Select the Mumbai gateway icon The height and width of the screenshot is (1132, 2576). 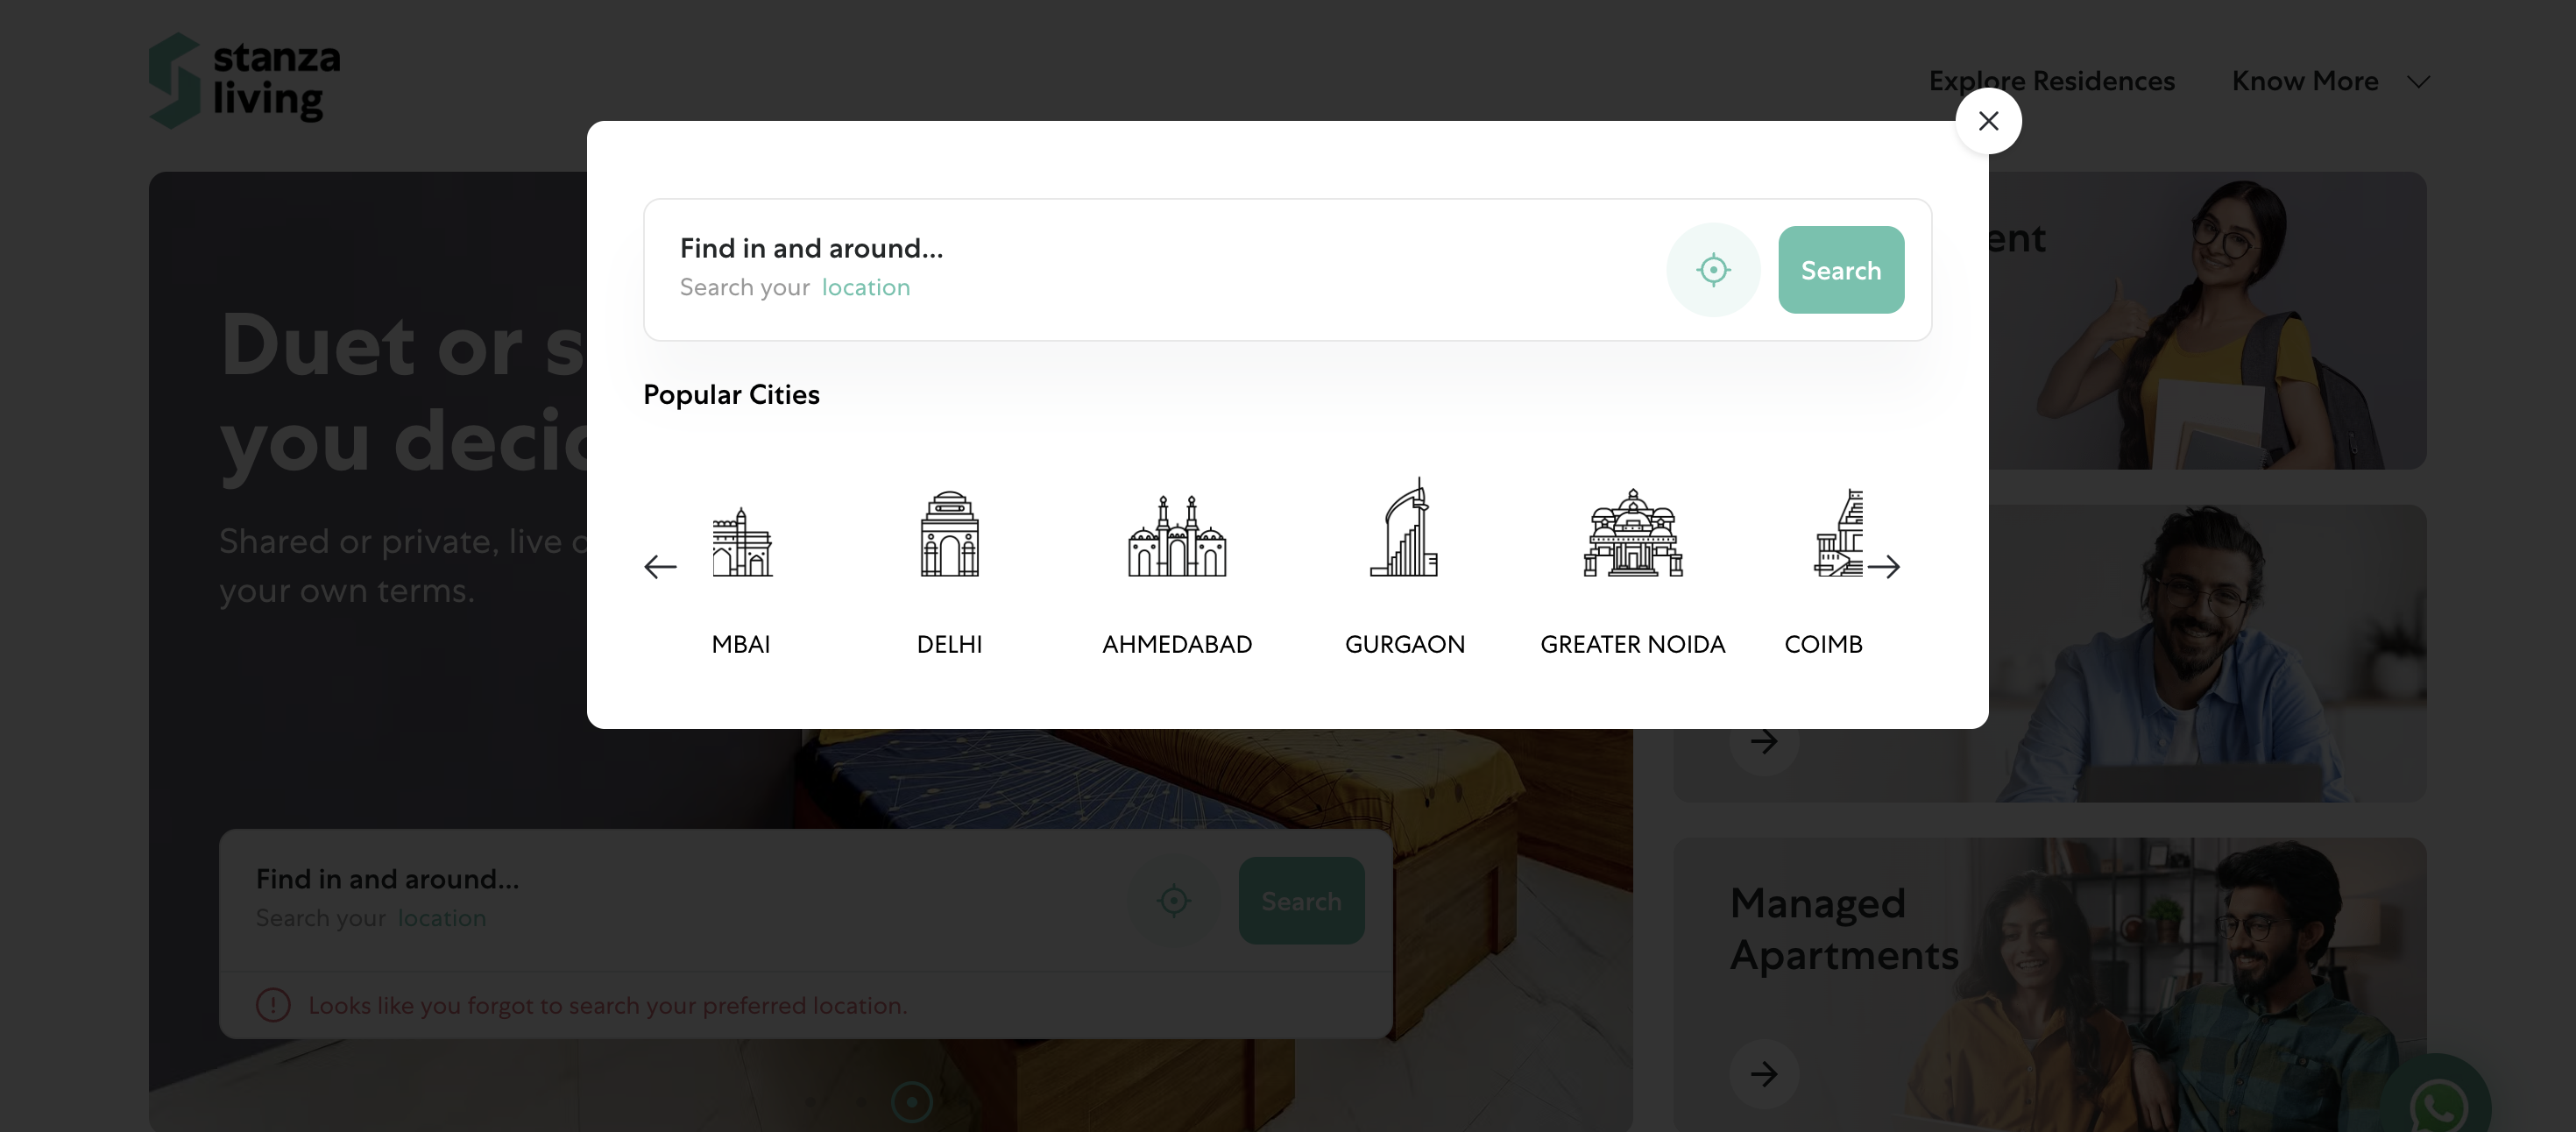(742, 542)
